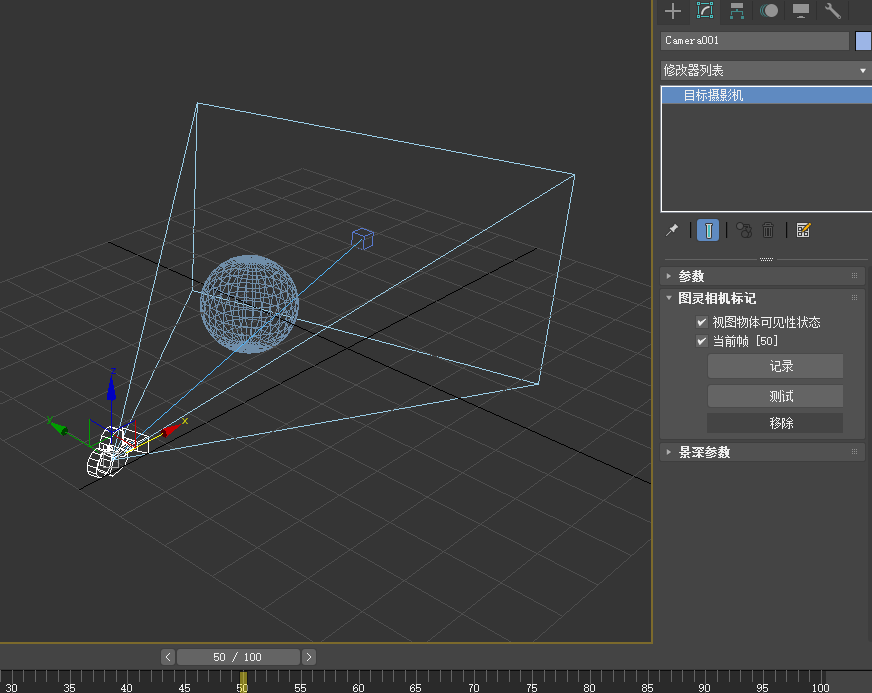Open the Hierarchy panel tab
This screenshot has height=693, width=872.
tap(737, 11)
